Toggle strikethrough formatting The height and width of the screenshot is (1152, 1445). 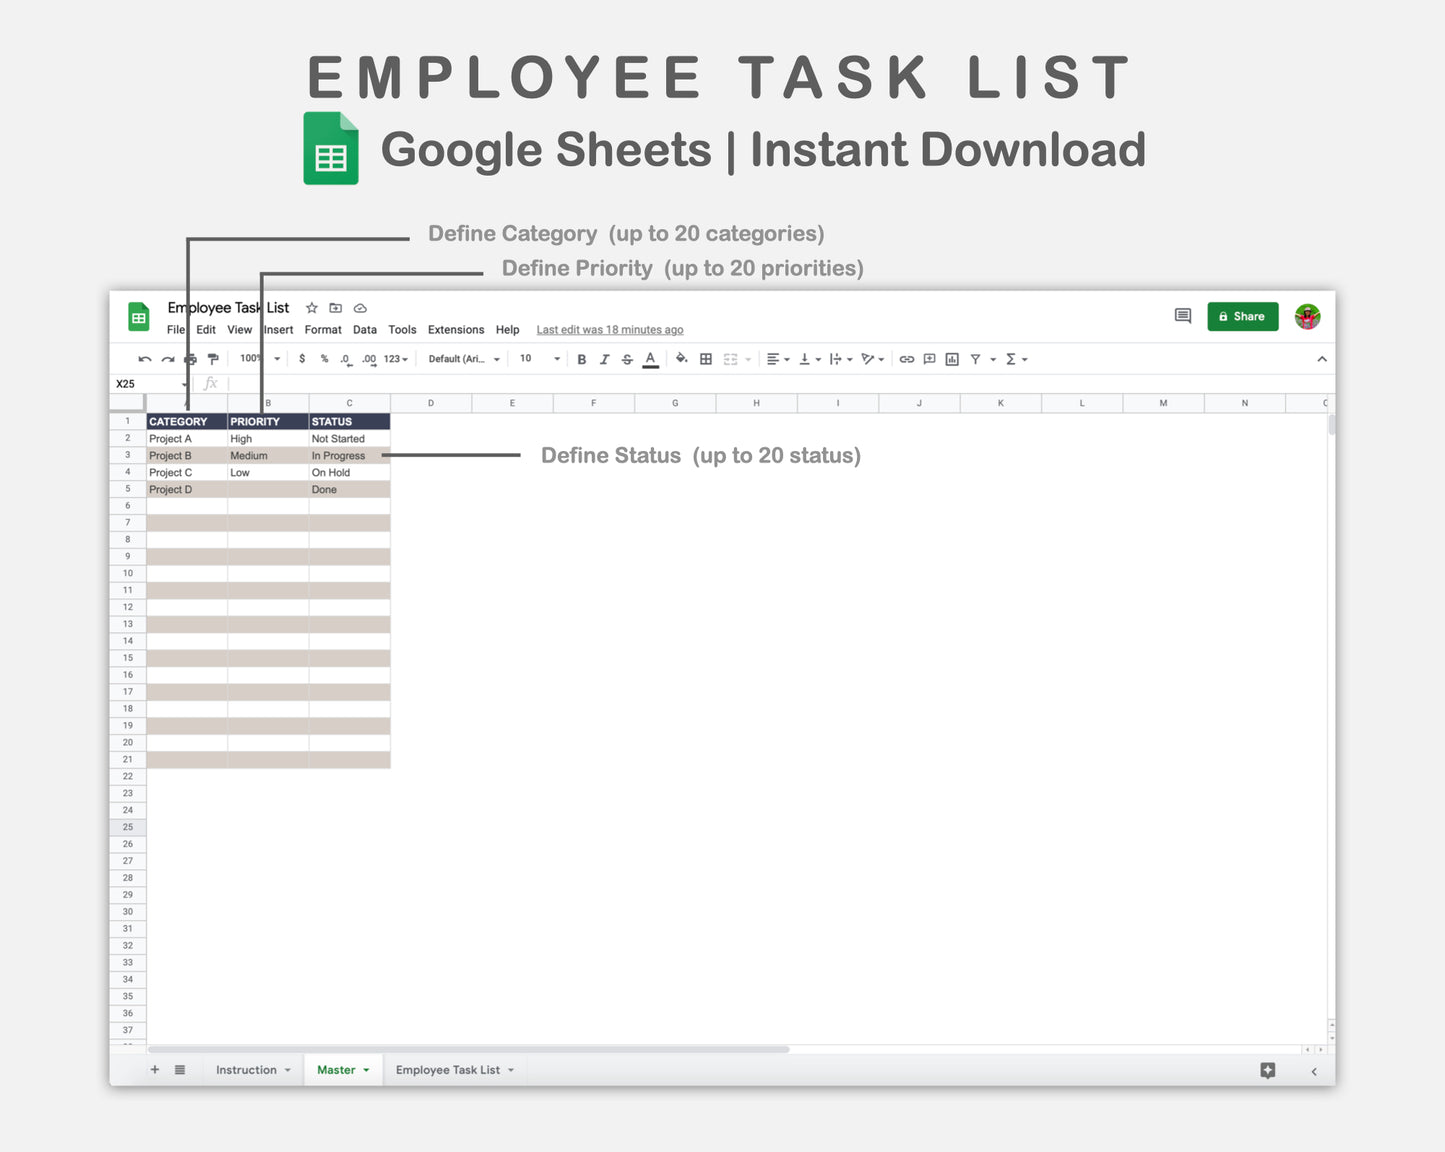click(x=627, y=358)
